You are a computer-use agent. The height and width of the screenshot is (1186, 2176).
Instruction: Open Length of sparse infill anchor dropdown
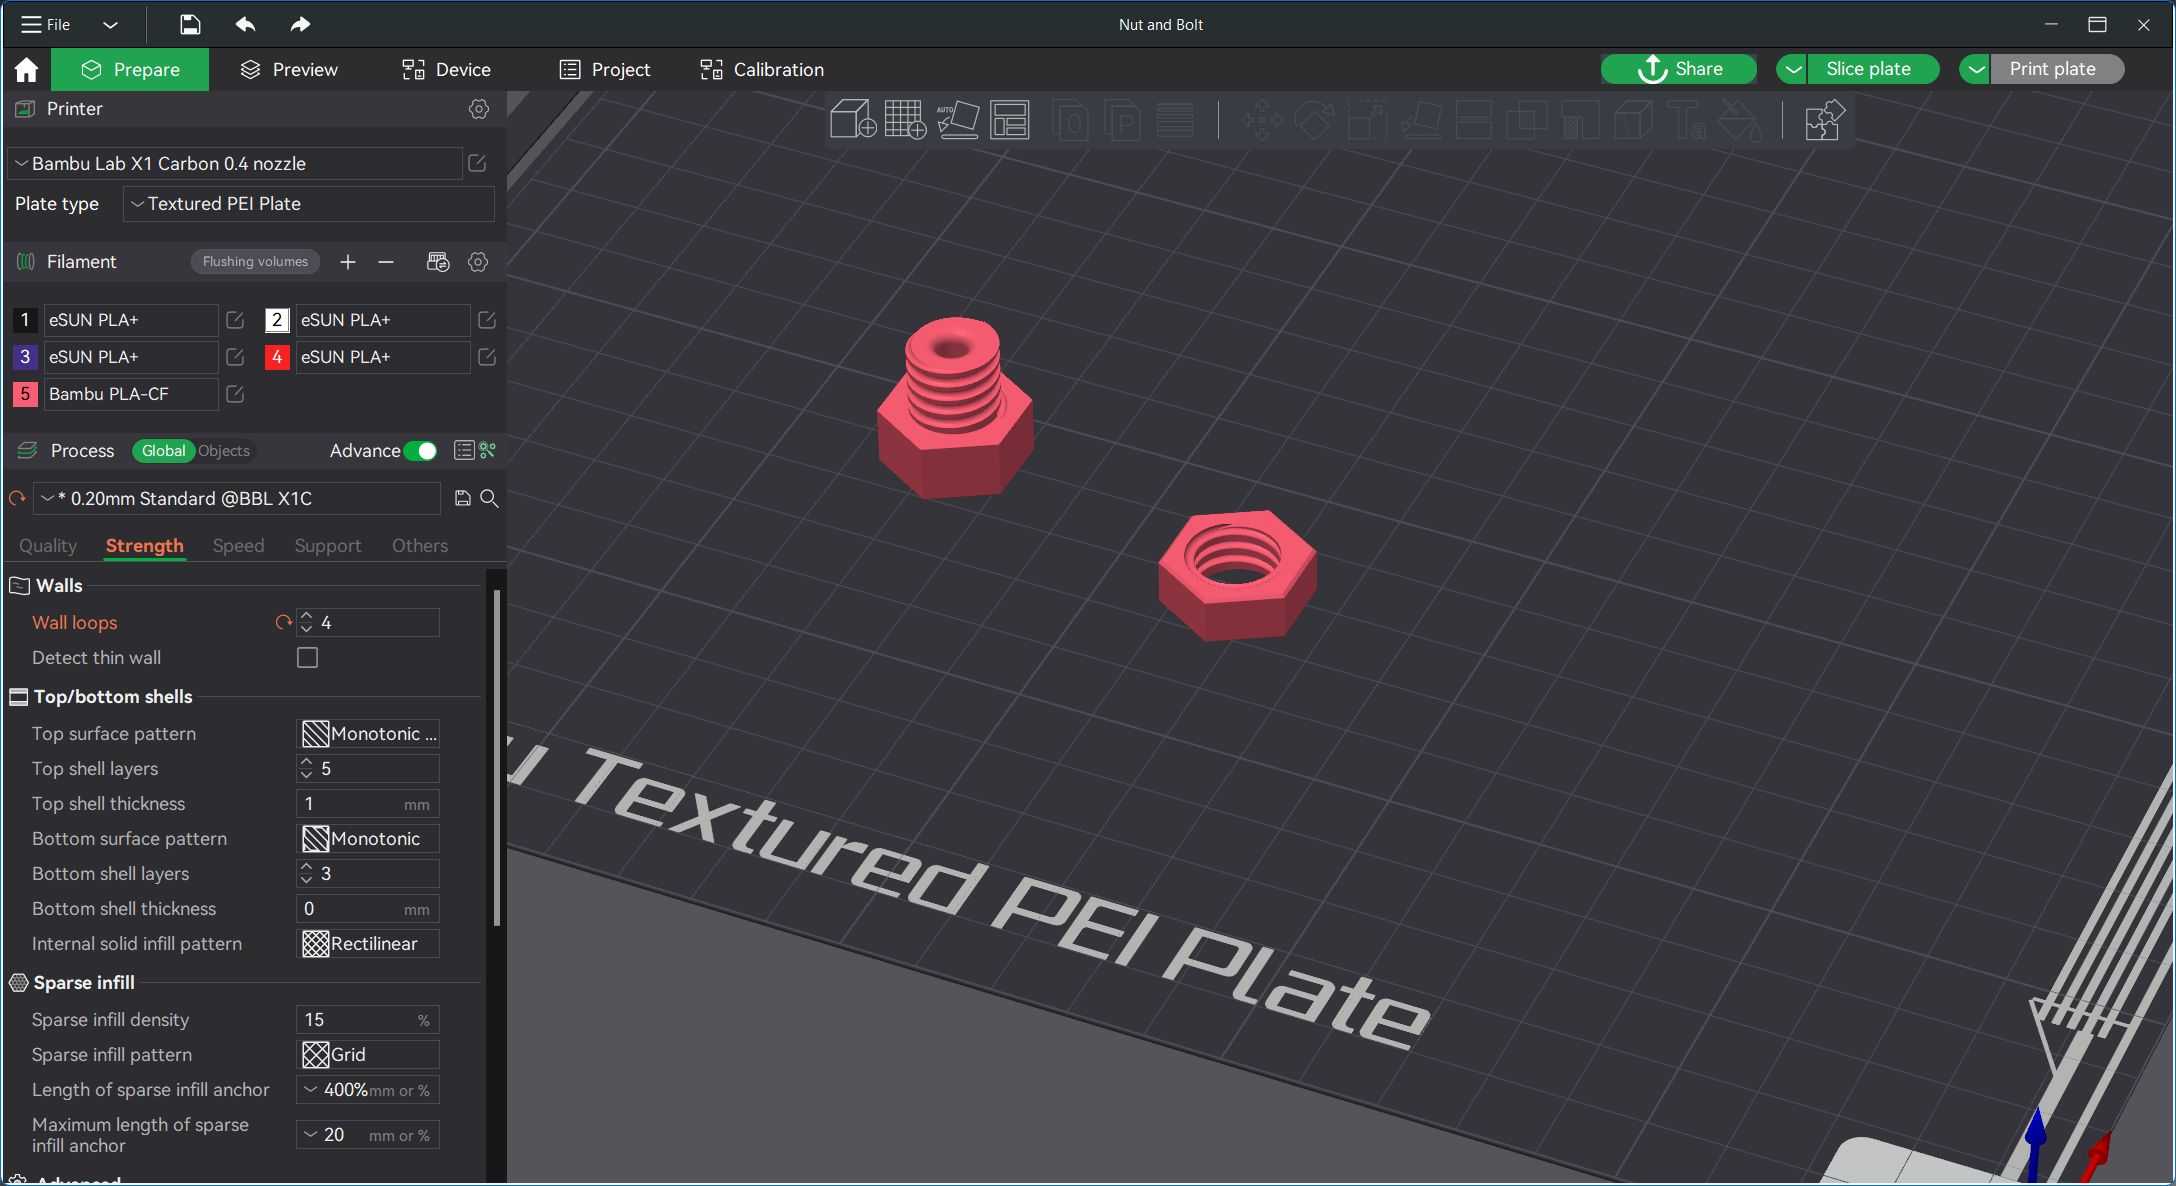[x=368, y=1090]
